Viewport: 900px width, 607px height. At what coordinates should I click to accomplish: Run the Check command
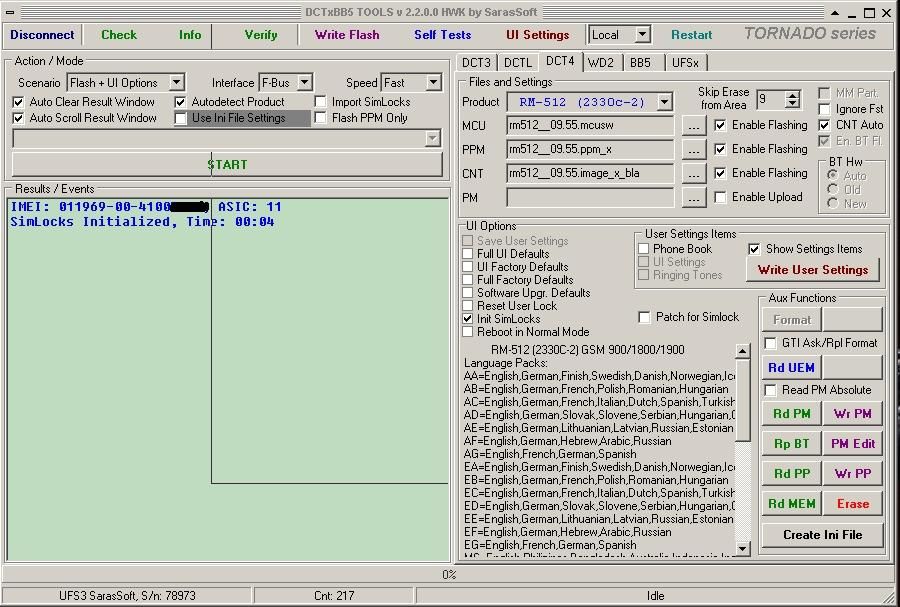point(119,35)
